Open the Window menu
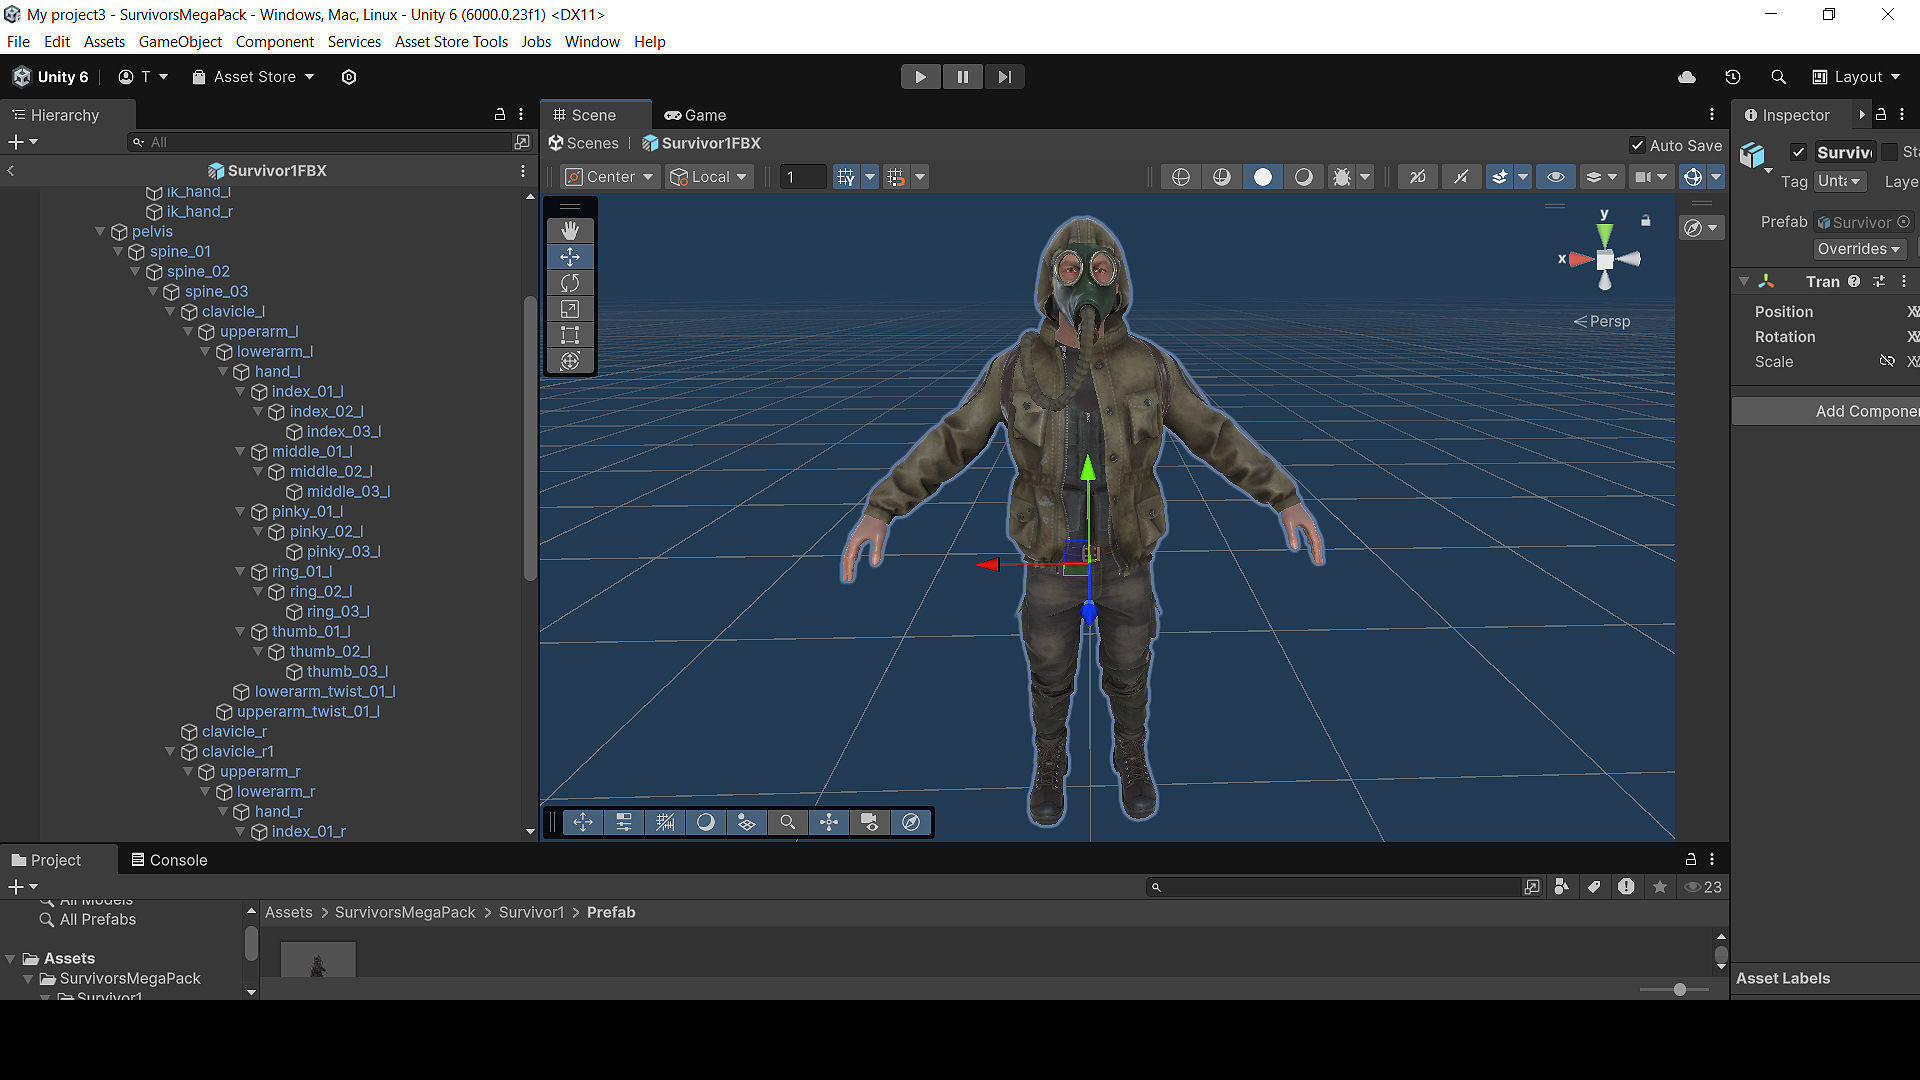Viewport: 1920px width, 1080px height. (592, 42)
